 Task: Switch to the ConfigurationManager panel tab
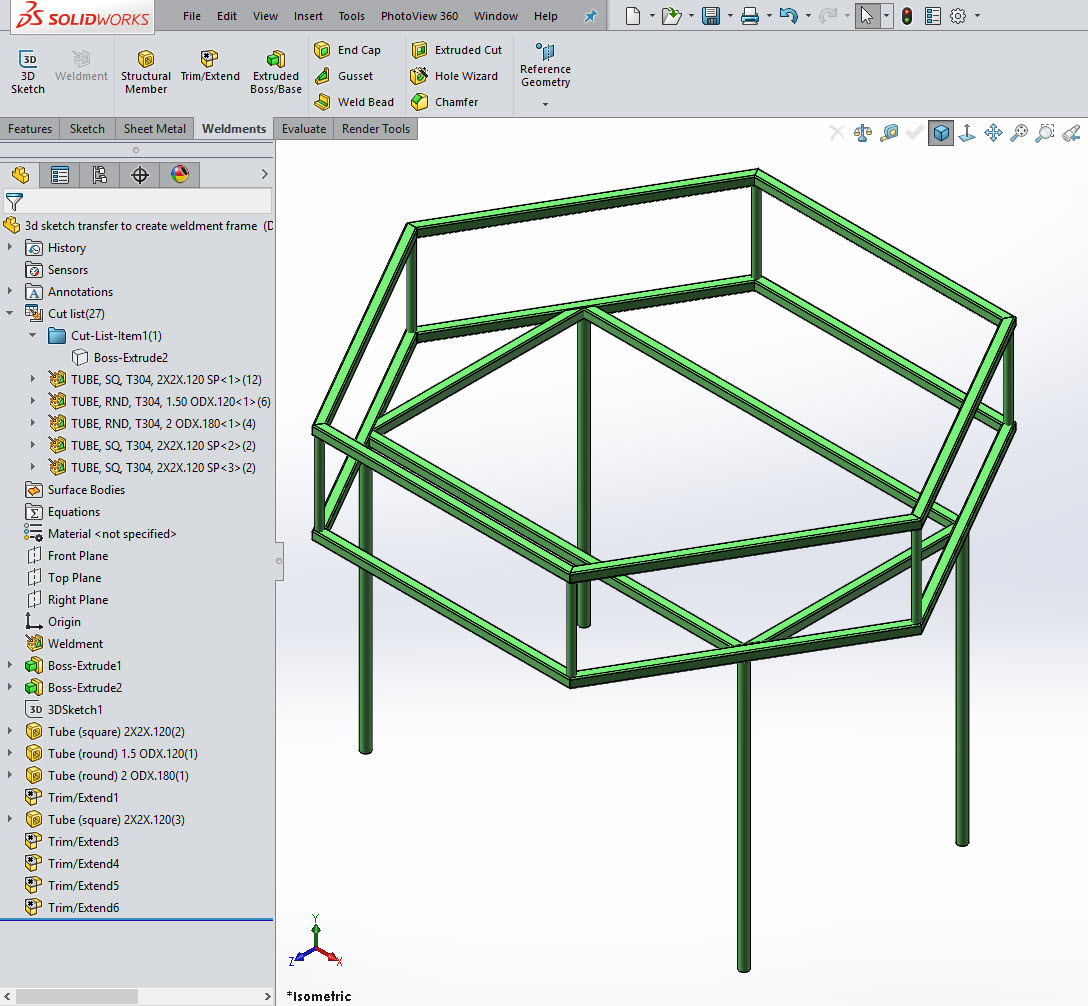pos(100,175)
